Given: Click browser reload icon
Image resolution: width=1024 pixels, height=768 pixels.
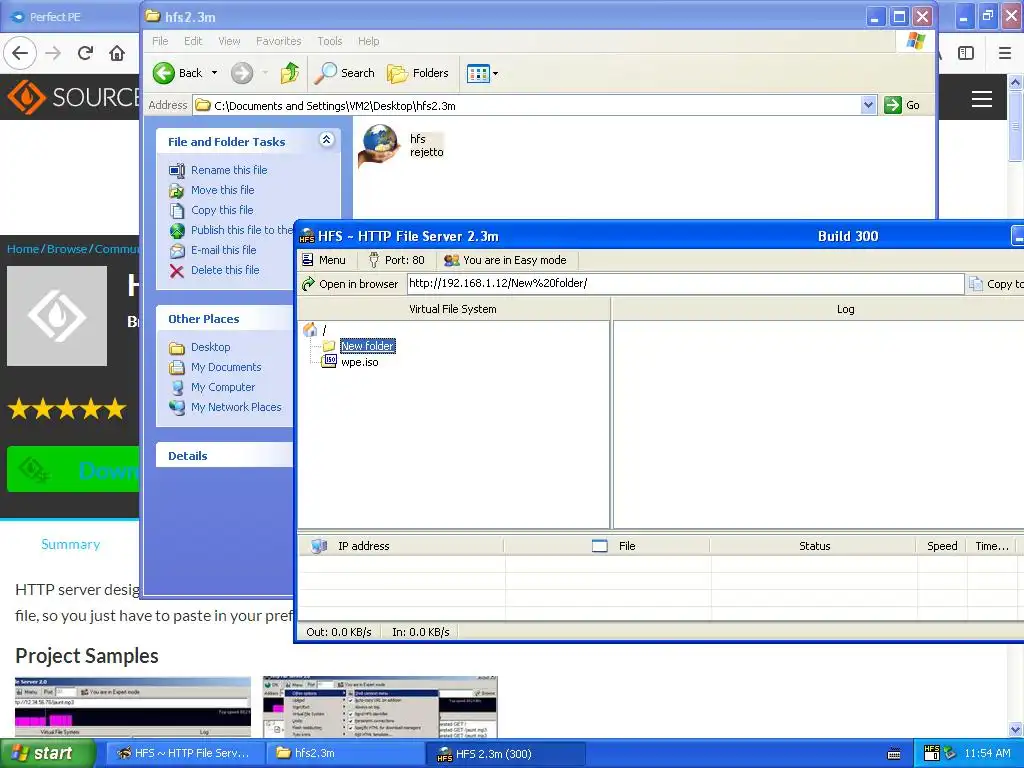Looking at the screenshot, I should [x=85, y=53].
